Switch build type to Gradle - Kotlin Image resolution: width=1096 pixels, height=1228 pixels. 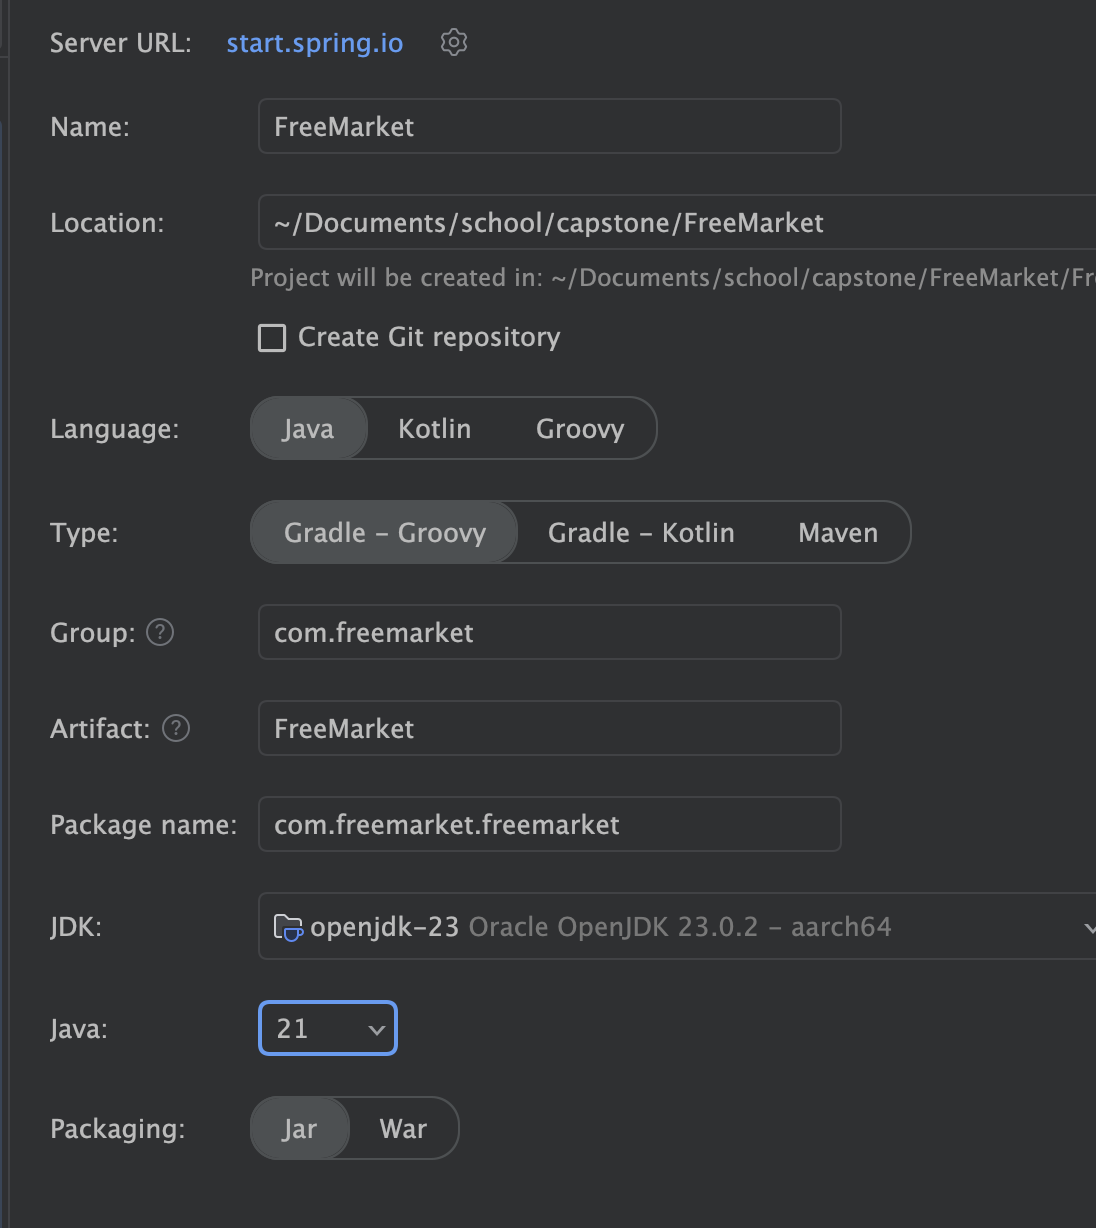tap(641, 533)
